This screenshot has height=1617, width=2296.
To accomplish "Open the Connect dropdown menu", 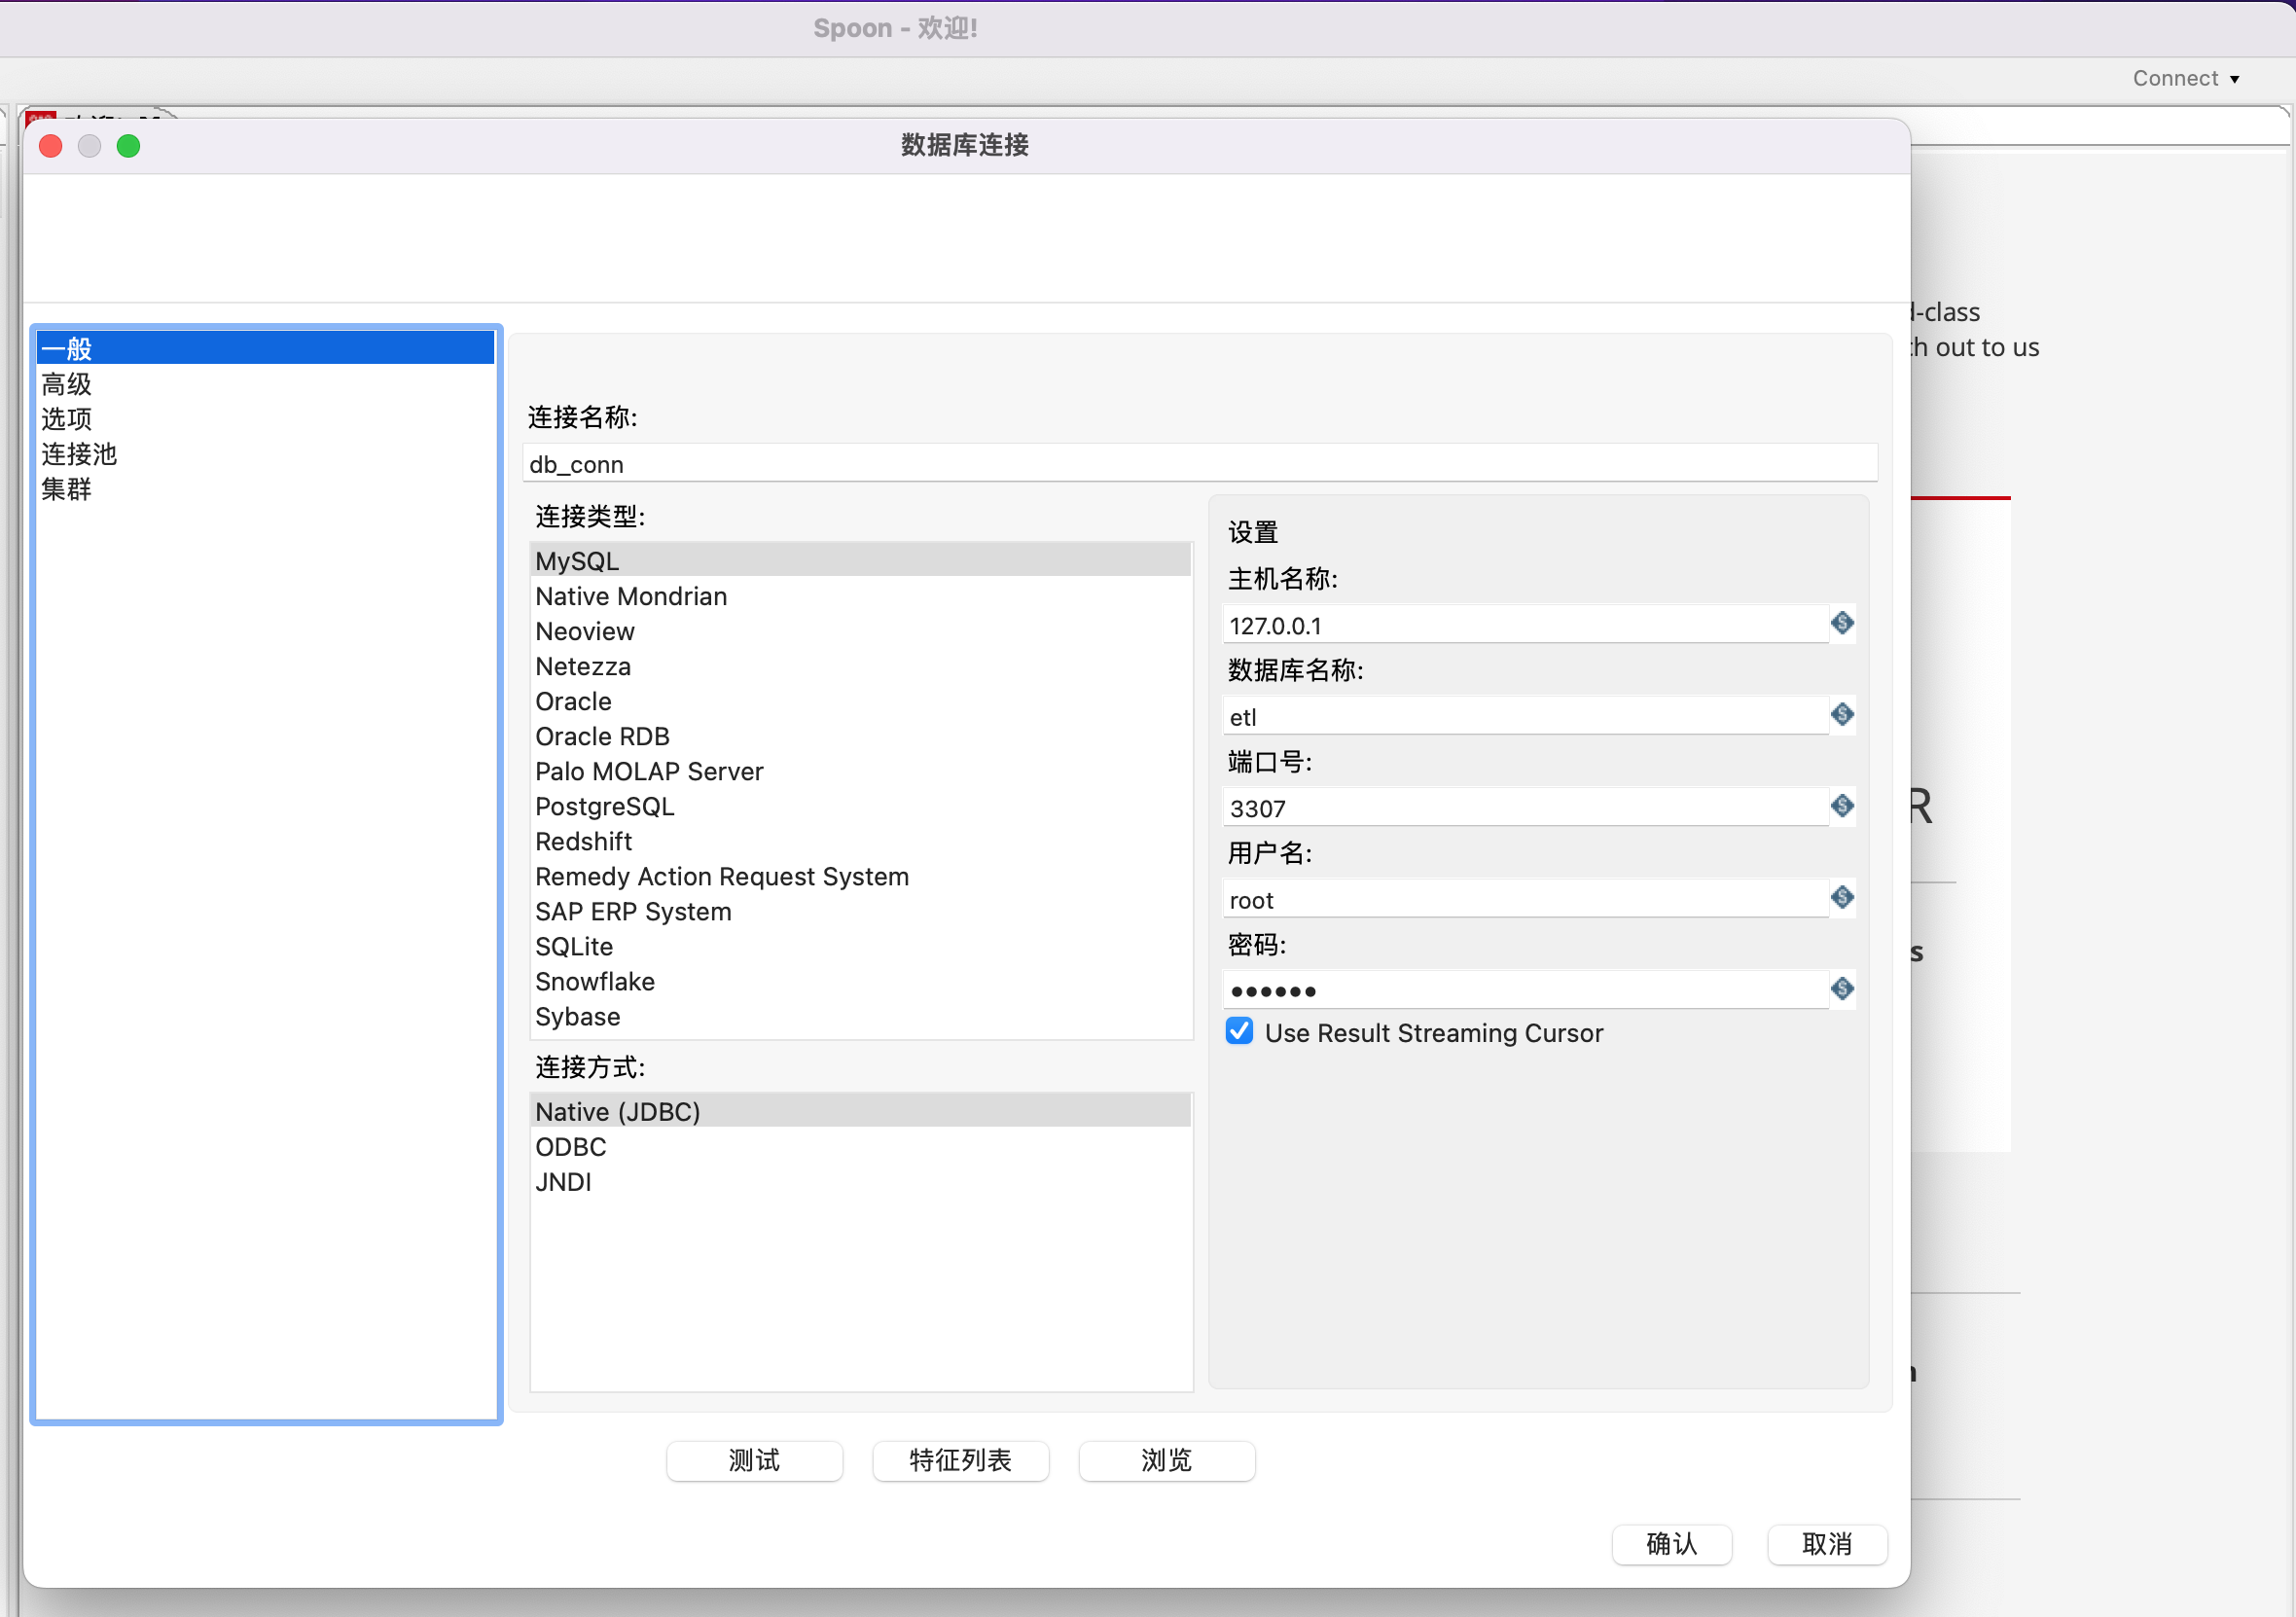I will coord(2186,78).
